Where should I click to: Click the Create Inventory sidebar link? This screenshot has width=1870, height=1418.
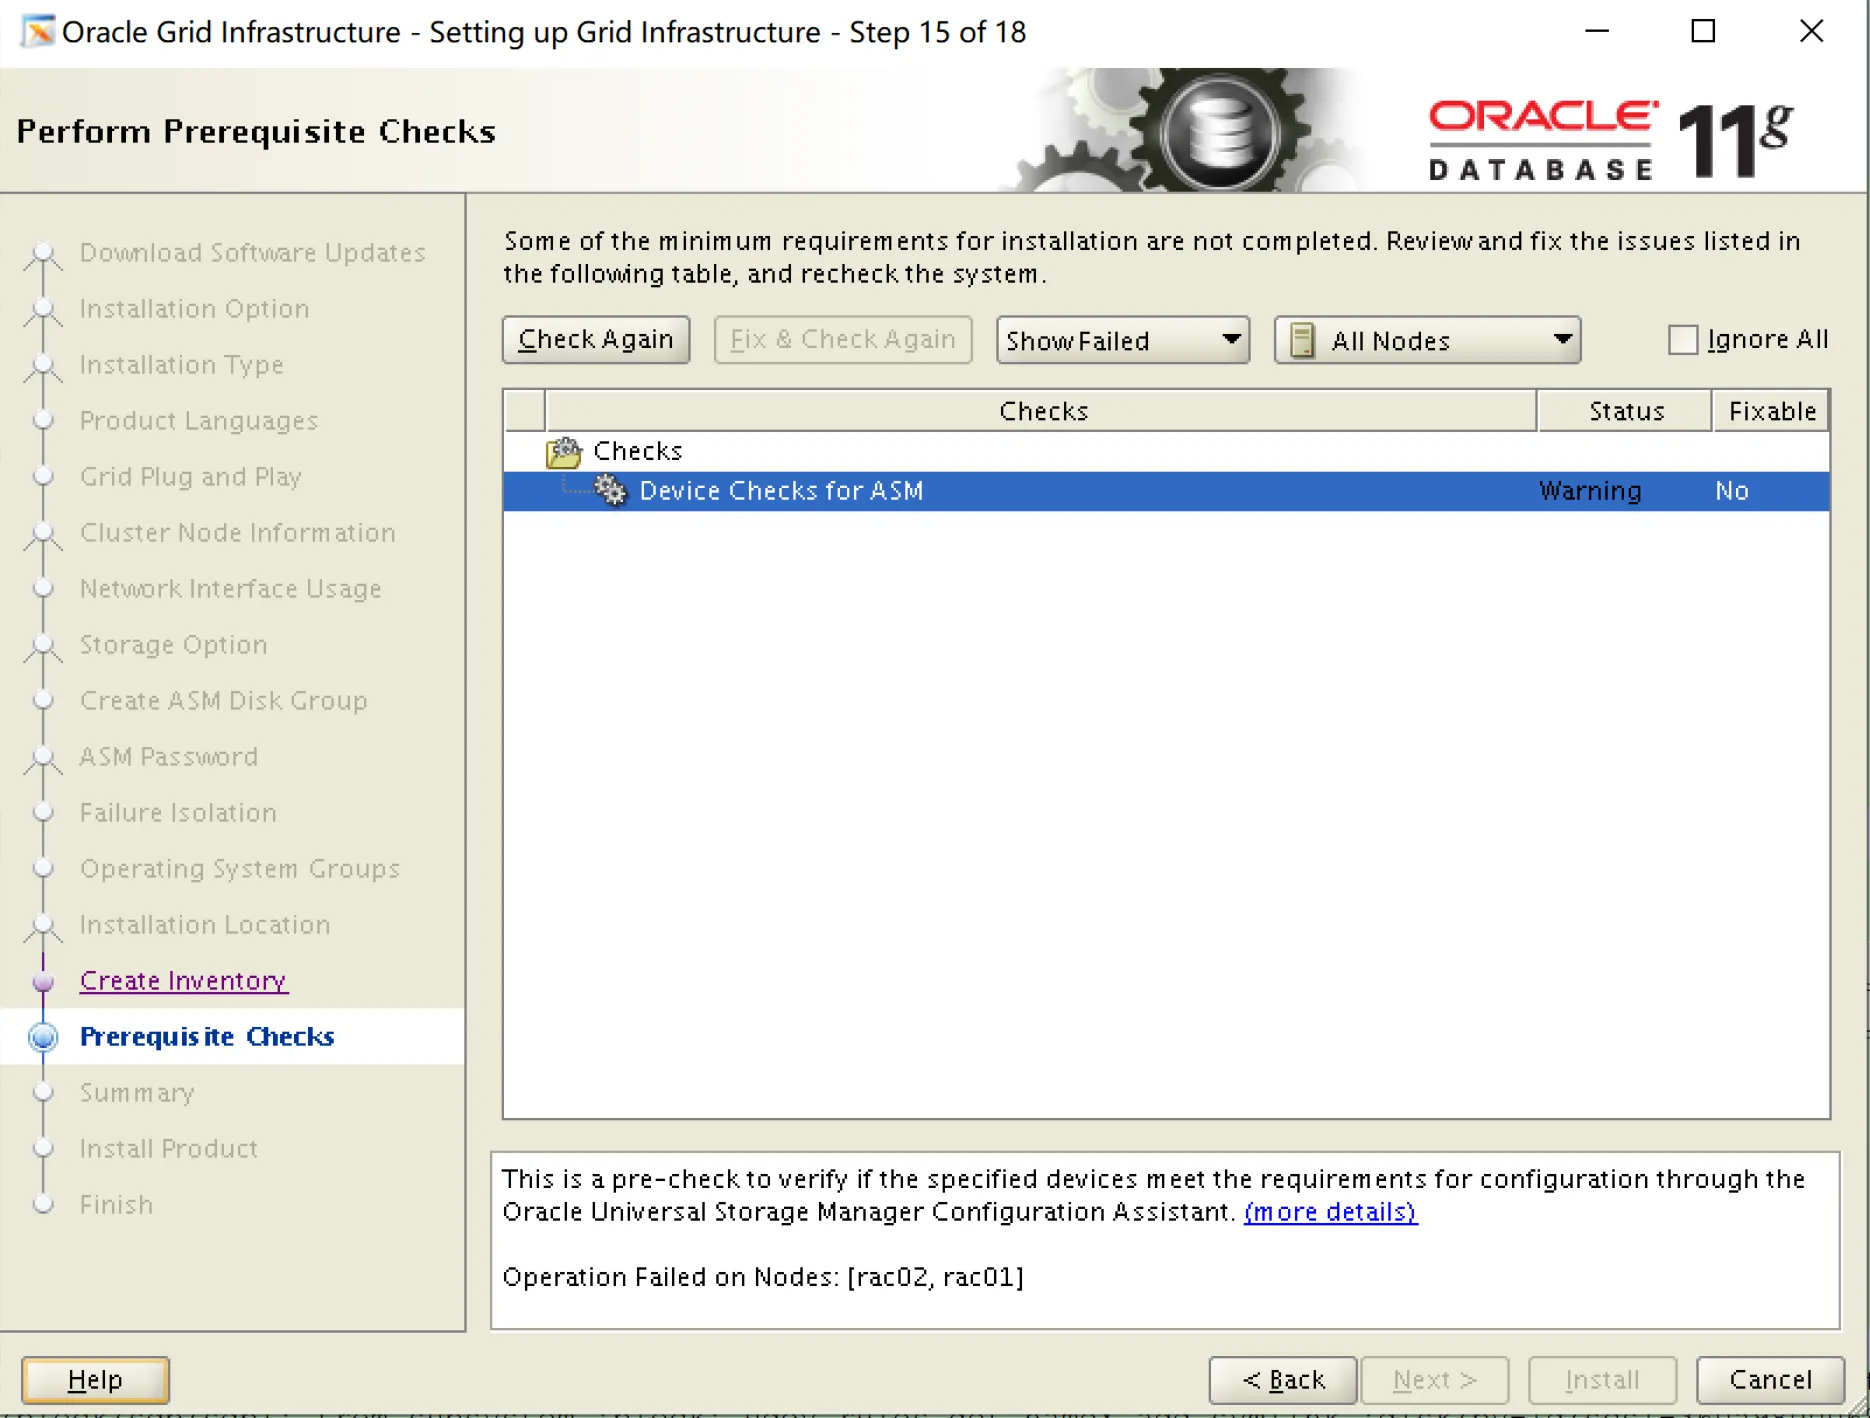tap(183, 980)
